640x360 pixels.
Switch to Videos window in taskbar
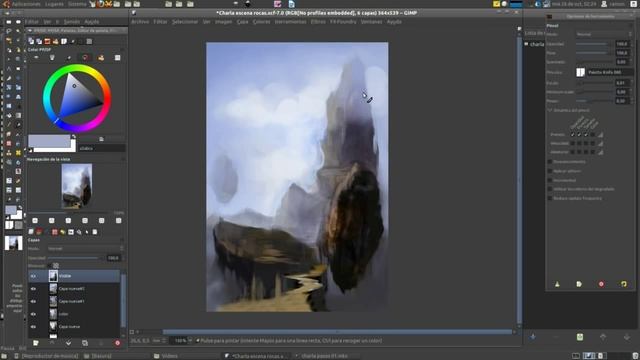point(166,356)
